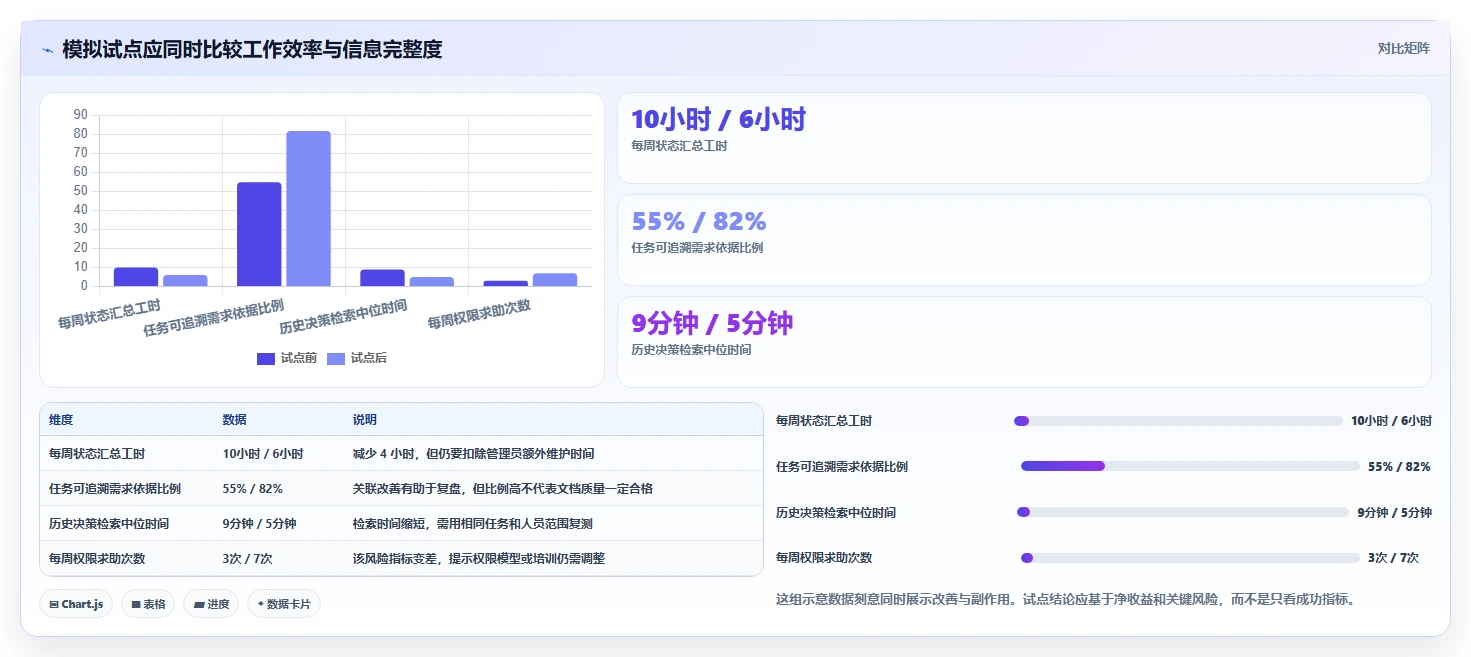1471x657 pixels.
Task: Click the chart axis label 历史决策检索中位时间
Action: point(343,317)
